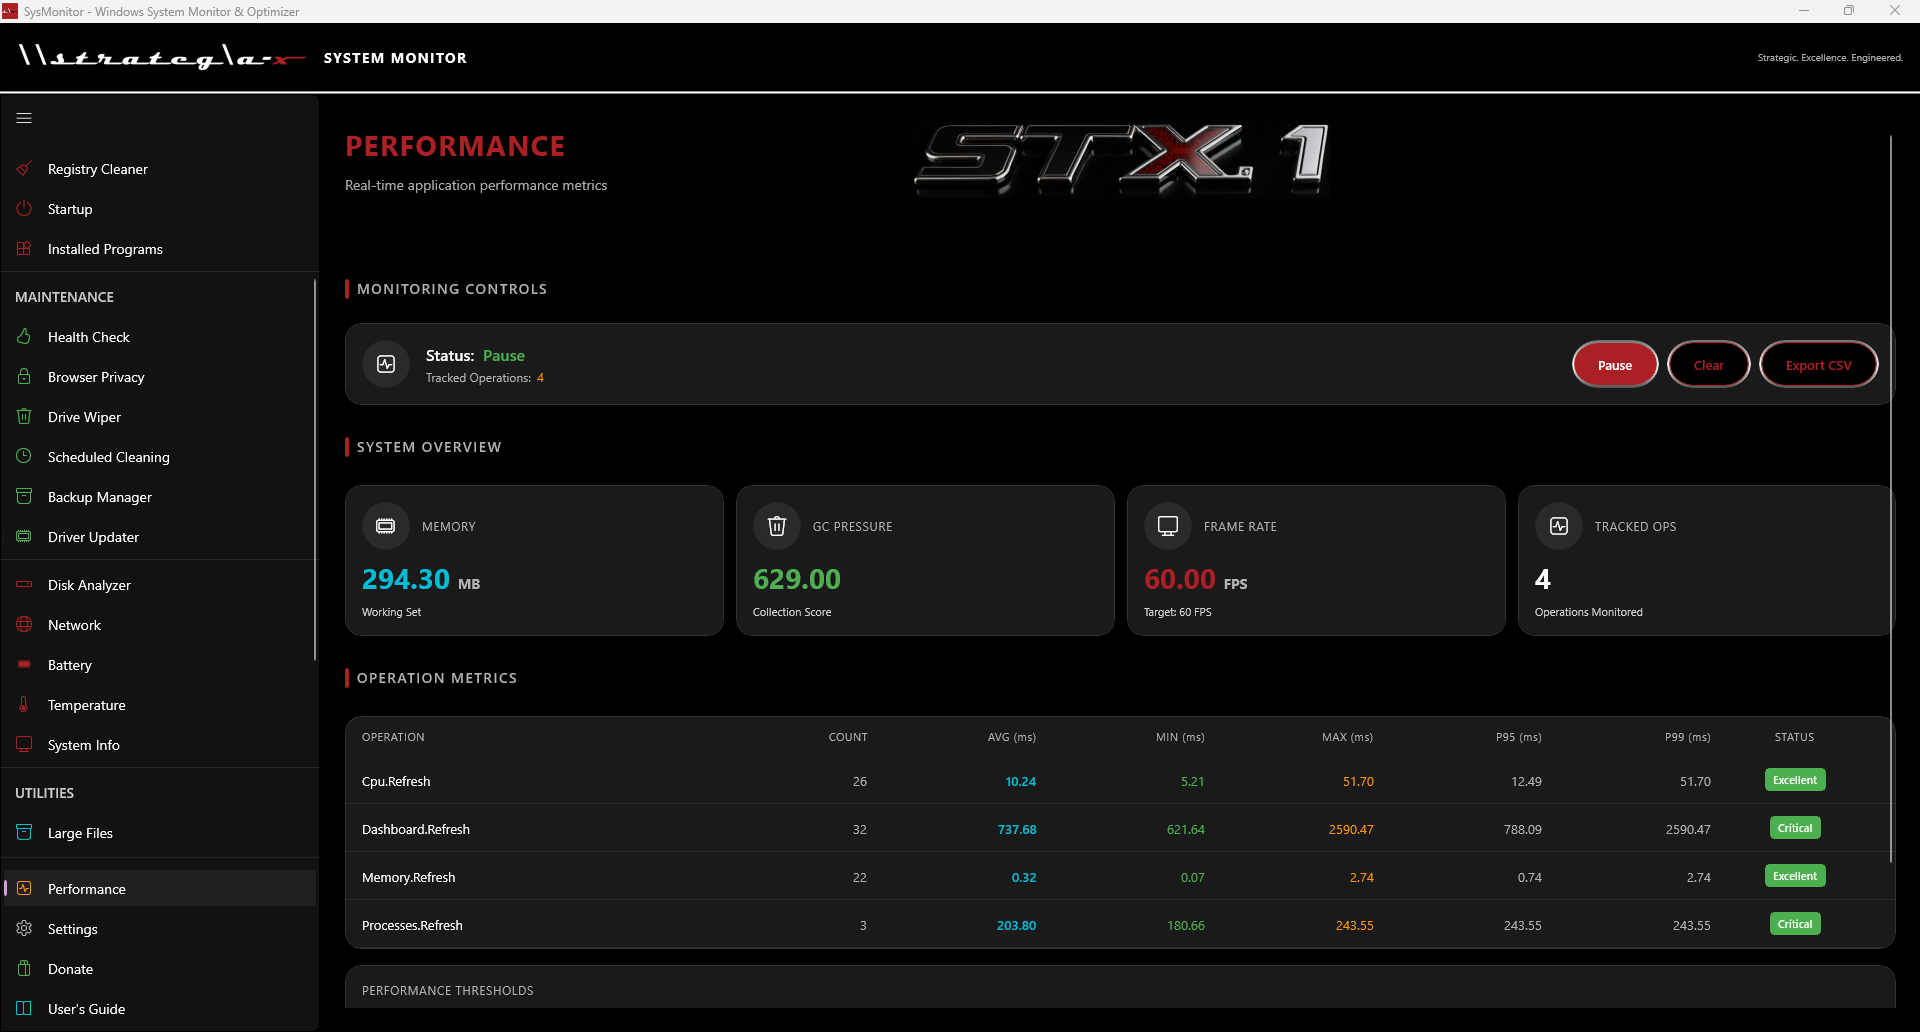Screen dimensions: 1920x1032
Task: Export metrics using Export CSV
Action: (1818, 364)
